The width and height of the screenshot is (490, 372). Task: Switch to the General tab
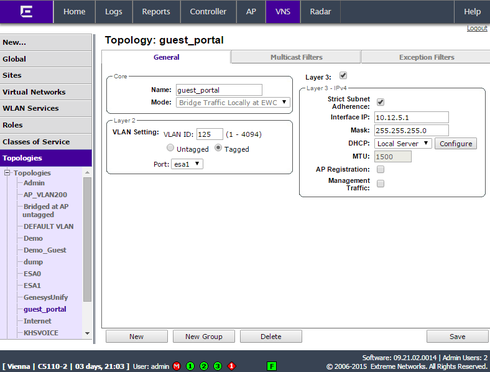(166, 57)
